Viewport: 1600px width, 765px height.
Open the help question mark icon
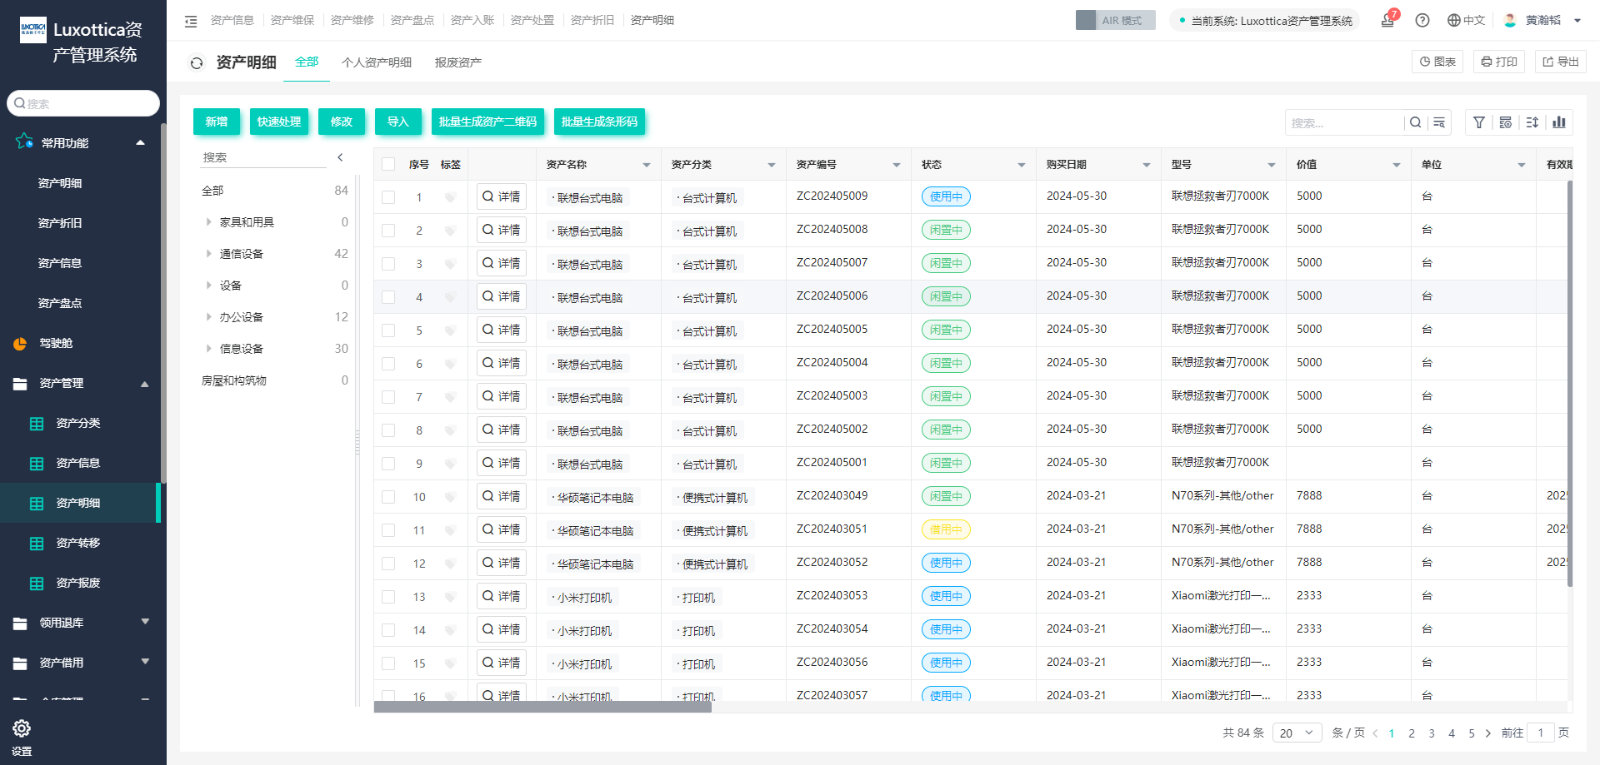[x=1422, y=20]
